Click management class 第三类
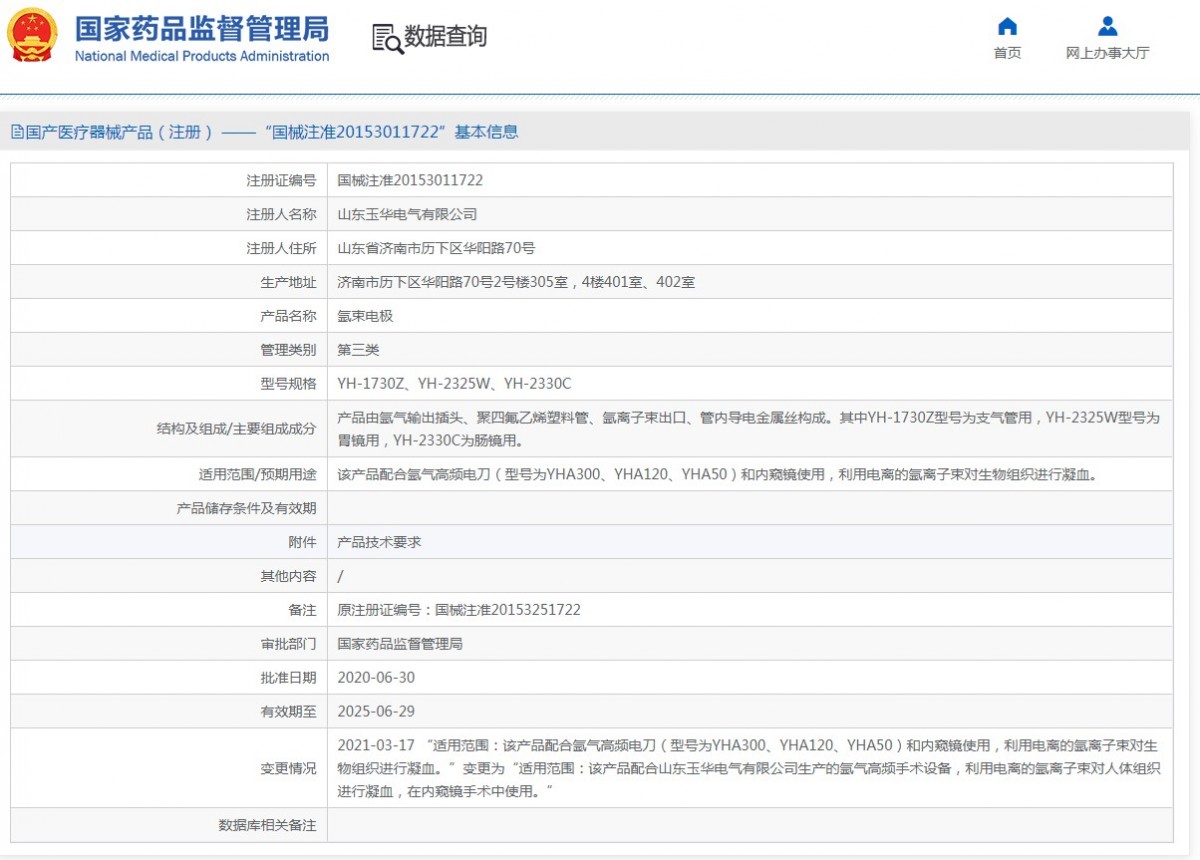Image resolution: width=1200 pixels, height=860 pixels. (358, 350)
